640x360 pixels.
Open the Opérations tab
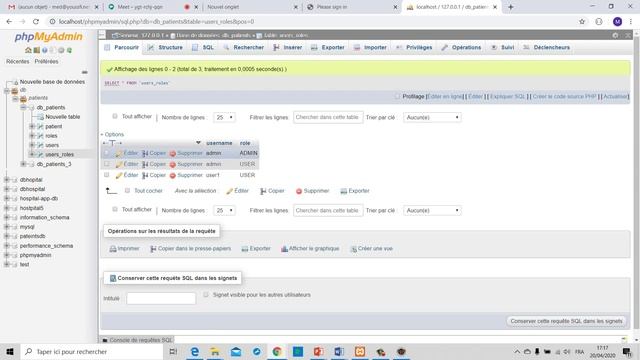pos(461,48)
